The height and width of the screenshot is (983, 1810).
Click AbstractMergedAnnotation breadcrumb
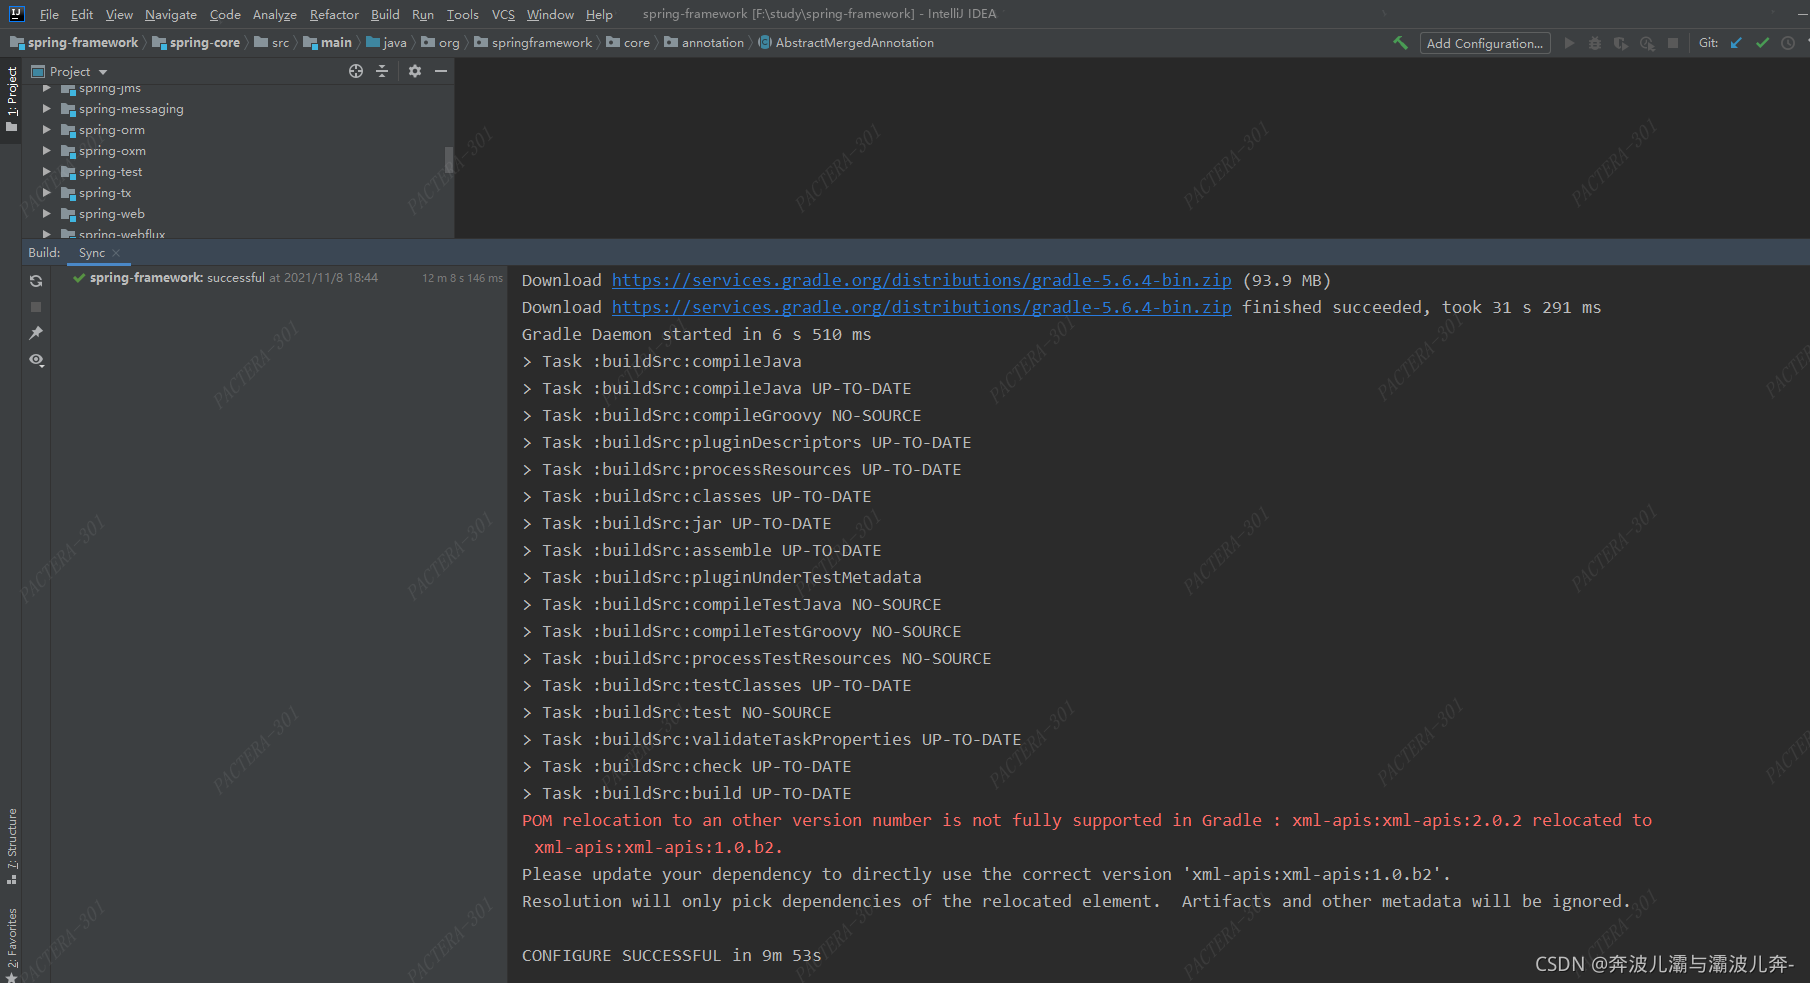tap(846, 43)
